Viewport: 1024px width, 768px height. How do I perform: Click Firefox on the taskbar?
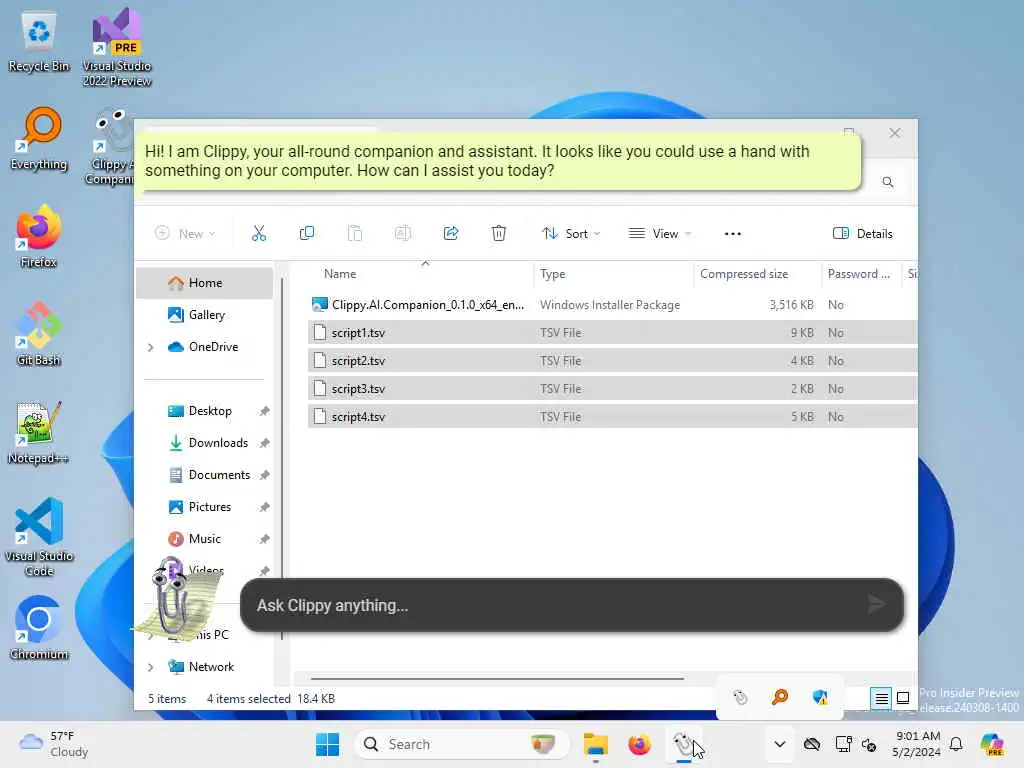click(x=639, y=744)
